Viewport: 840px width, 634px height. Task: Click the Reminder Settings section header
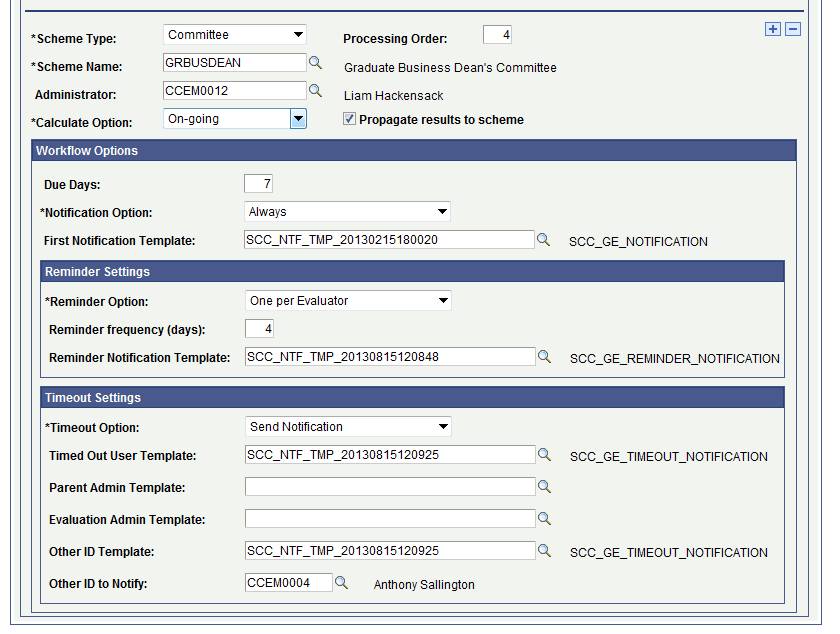[x=412, y=272]
